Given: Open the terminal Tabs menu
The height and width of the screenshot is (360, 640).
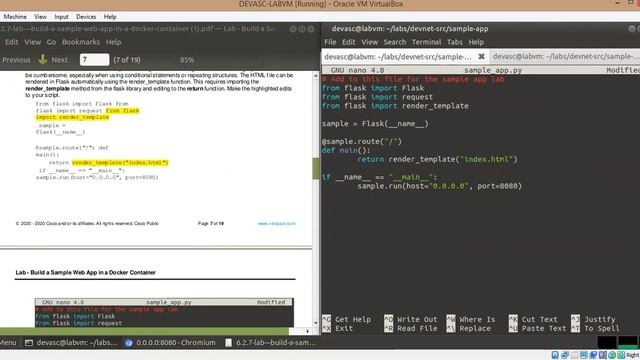Looking at the screenshot, I should pos(454,42).
